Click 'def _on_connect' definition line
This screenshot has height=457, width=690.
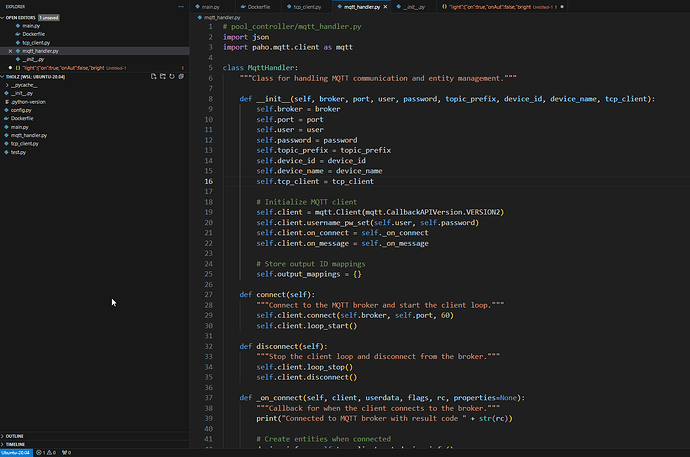point(382,398)
